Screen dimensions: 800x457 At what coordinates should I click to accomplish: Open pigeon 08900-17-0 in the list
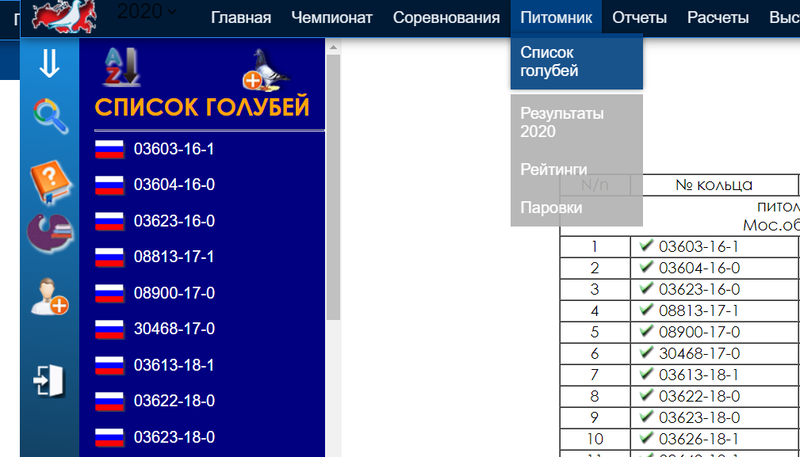click(174, 293)
